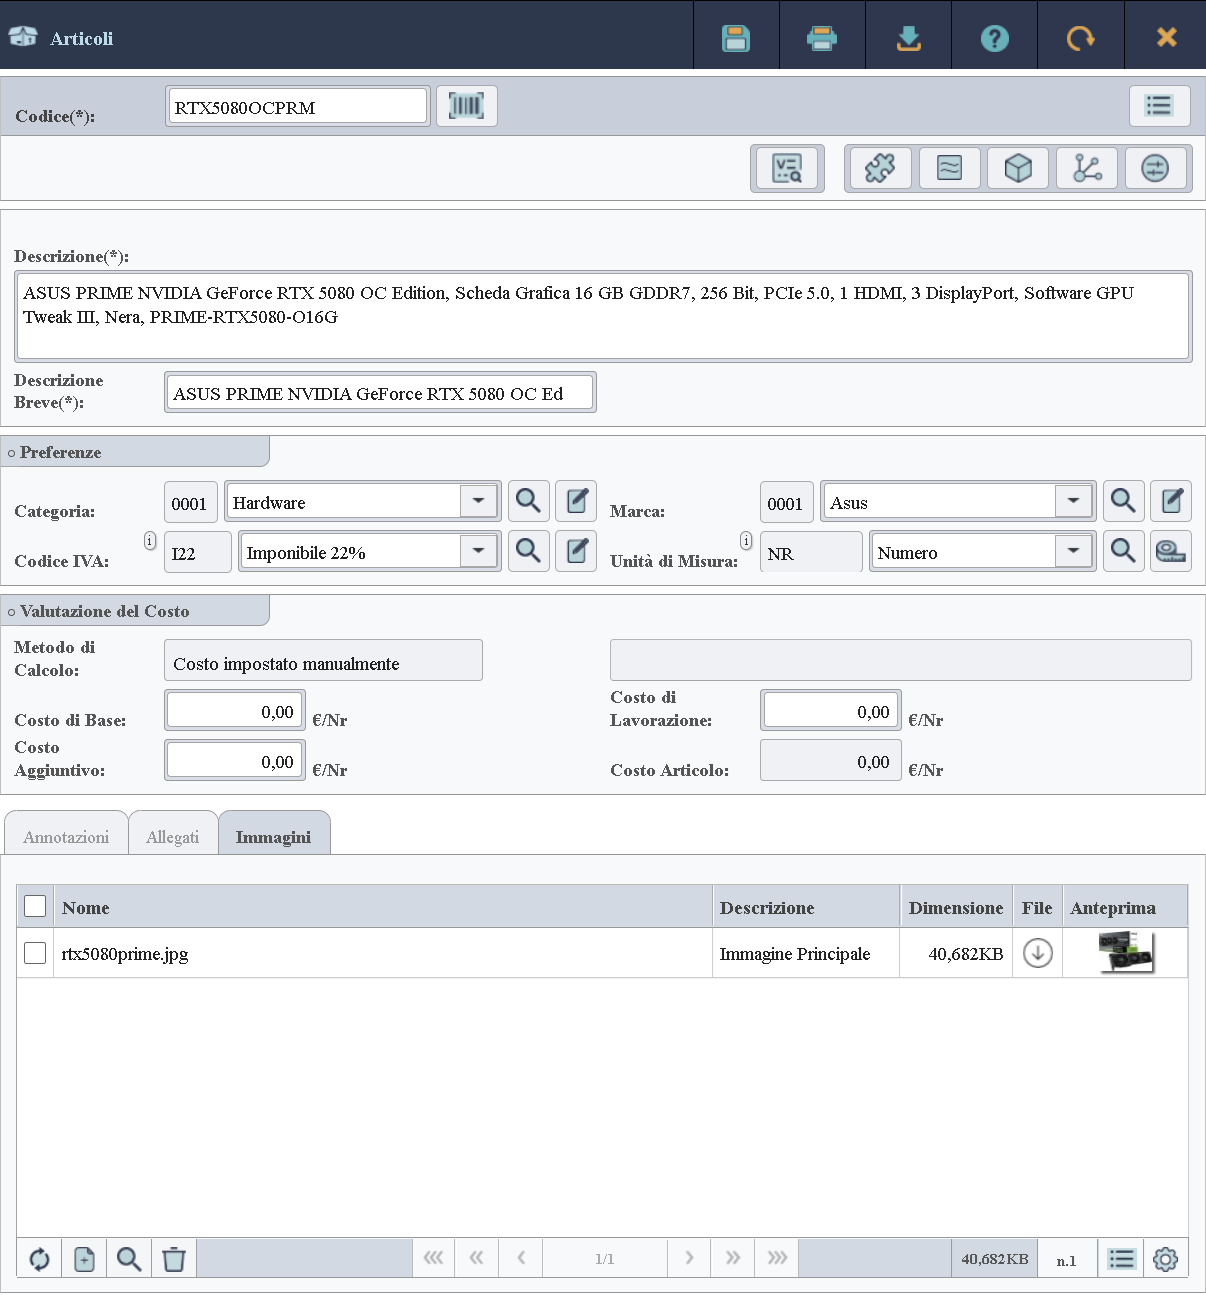Expand the Asus brand dropdown
The height and width of the screenshot is (1295, 1206).
pyautogui.click(x=1074, y=501)
